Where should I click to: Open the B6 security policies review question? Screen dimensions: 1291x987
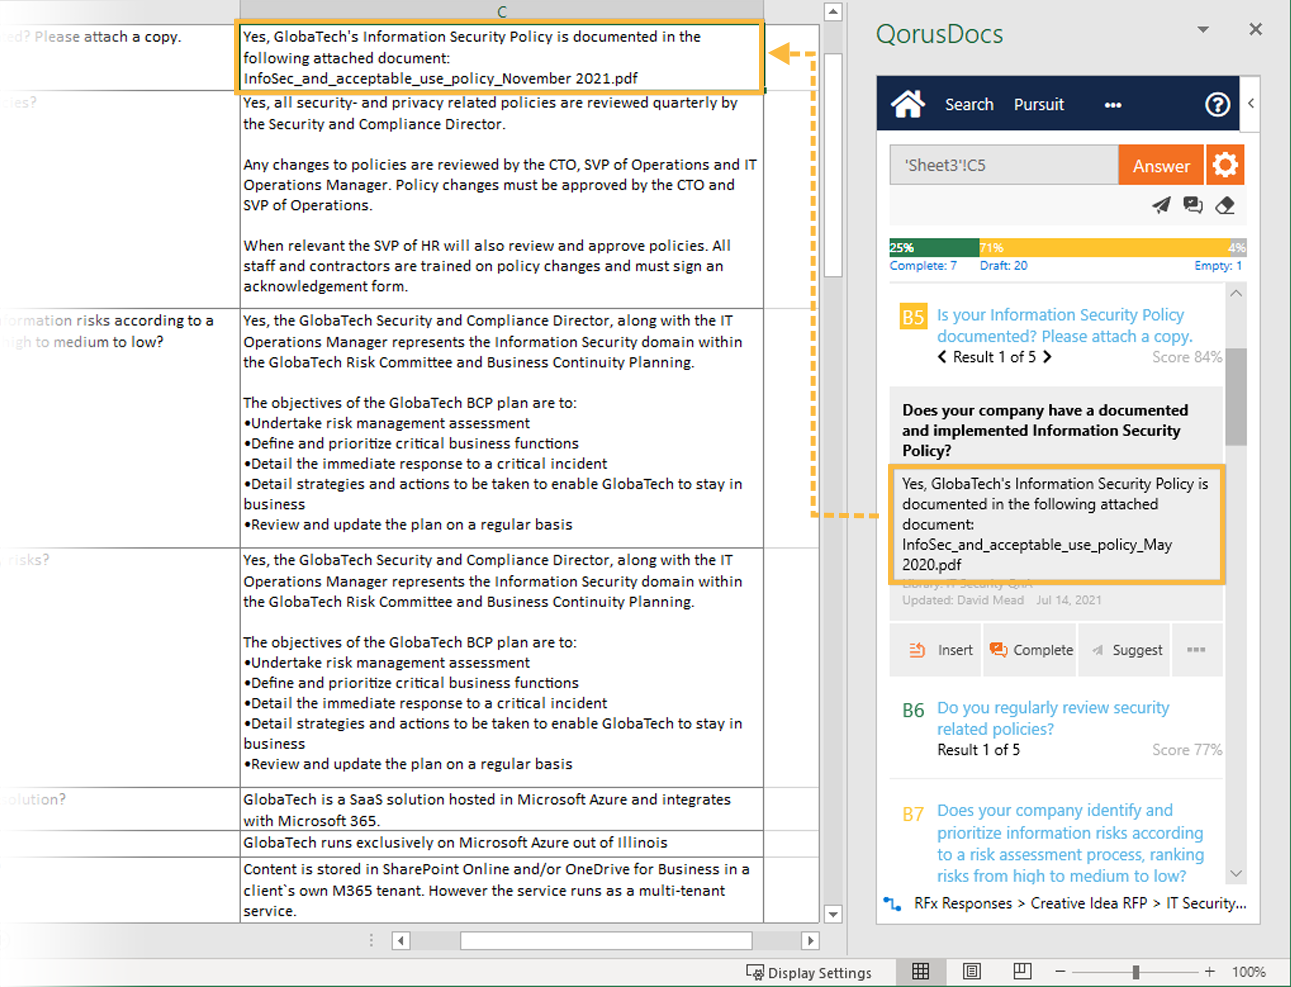pyautogui.click(x=1052, y=718)
